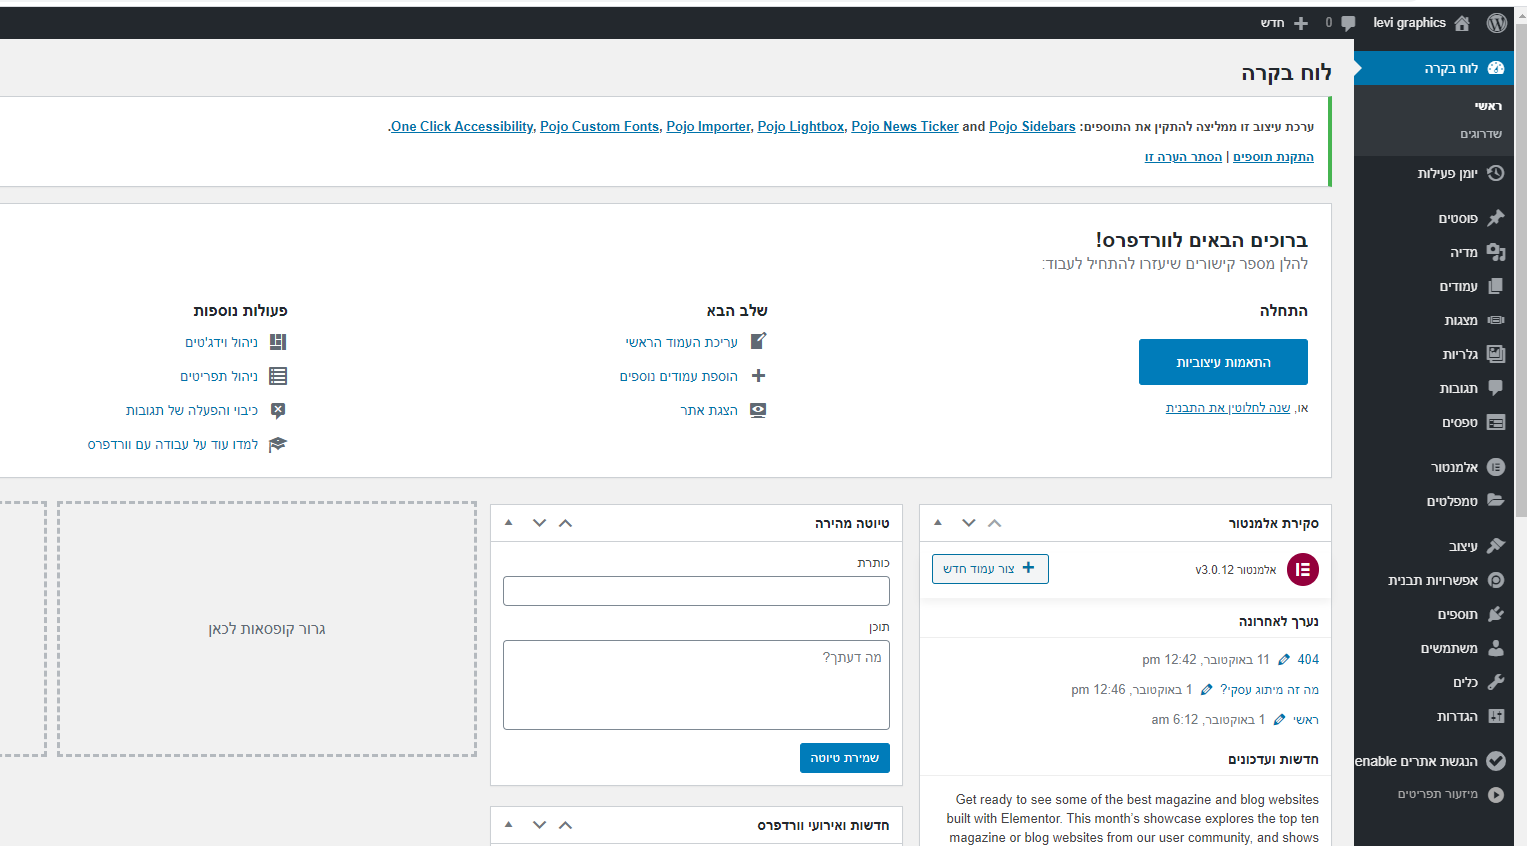The image size is (1527, 846).
Task: Click ניהול תפריטים manage menus link
Action: coord(219,376)
